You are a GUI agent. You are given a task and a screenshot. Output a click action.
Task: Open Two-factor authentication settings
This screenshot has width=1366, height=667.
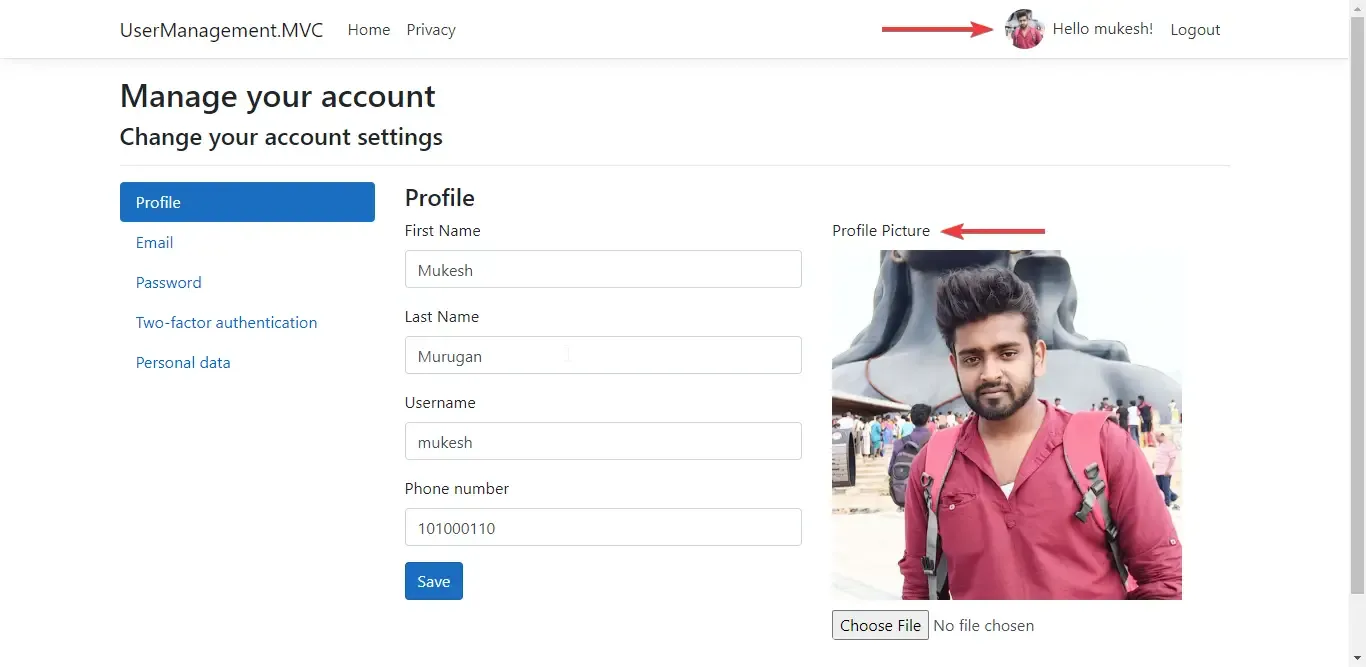(226, 322)
